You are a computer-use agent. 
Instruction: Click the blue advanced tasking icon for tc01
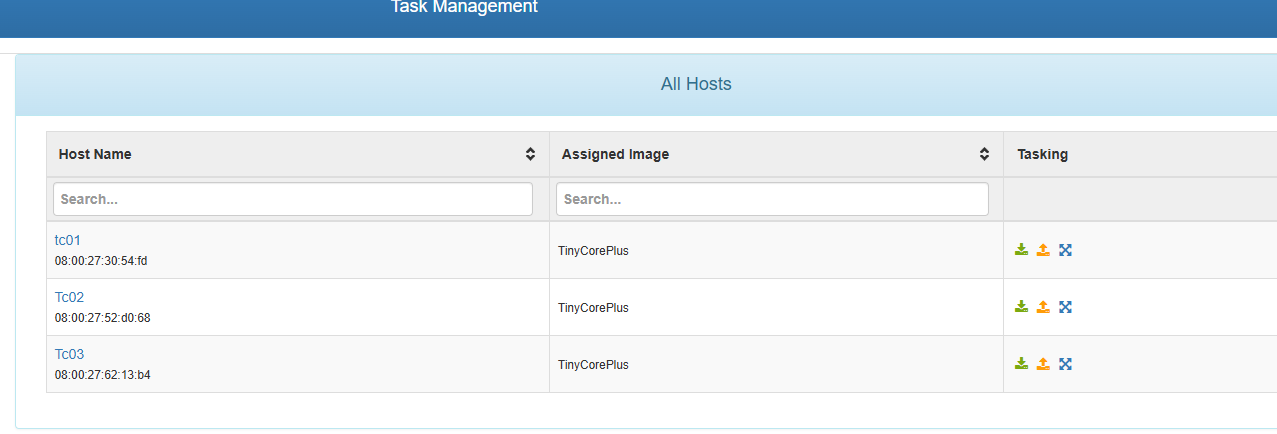pyautogui.click(x=1065, y=250)
